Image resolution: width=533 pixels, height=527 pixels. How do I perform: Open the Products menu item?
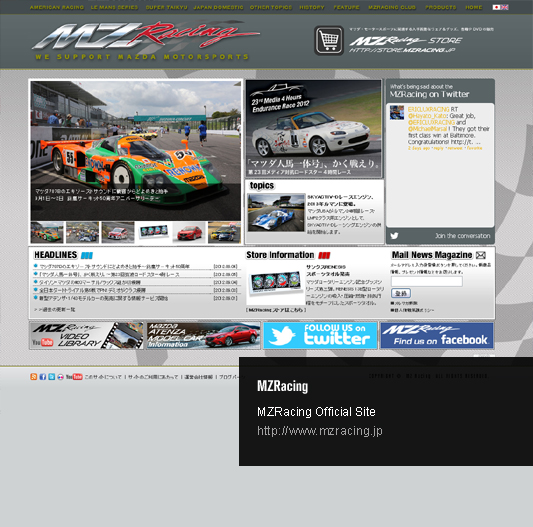coord(441,7)
